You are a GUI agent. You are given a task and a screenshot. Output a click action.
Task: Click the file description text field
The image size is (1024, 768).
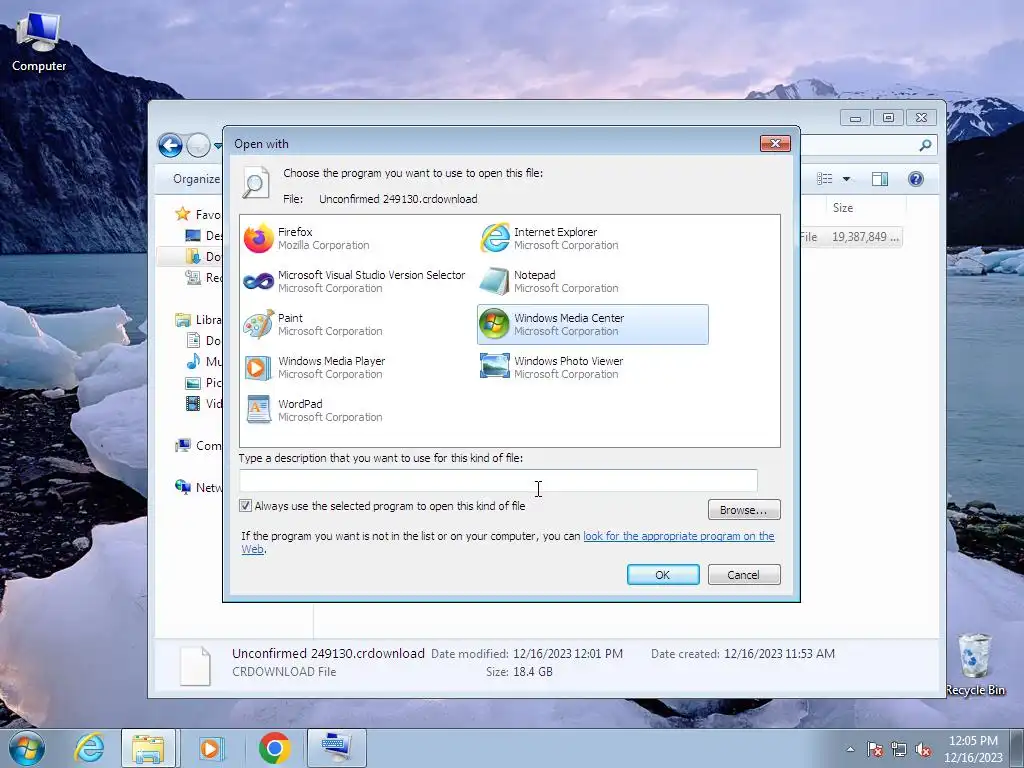tap(498, 481)
